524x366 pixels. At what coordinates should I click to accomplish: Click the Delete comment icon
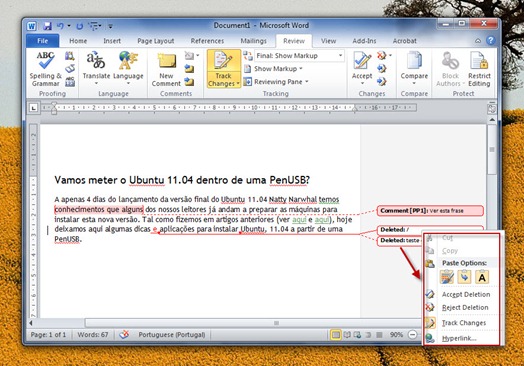pyautogui.click(x=189, y=55)
